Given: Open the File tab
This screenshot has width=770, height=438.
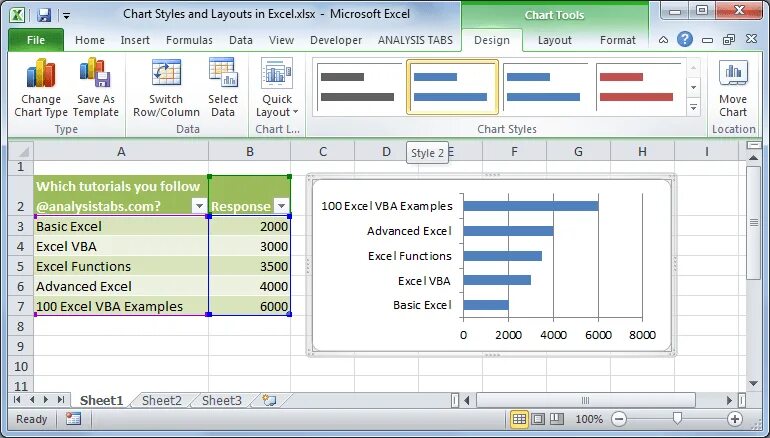Looking at the screenshot, I should (x=36, y=40).
